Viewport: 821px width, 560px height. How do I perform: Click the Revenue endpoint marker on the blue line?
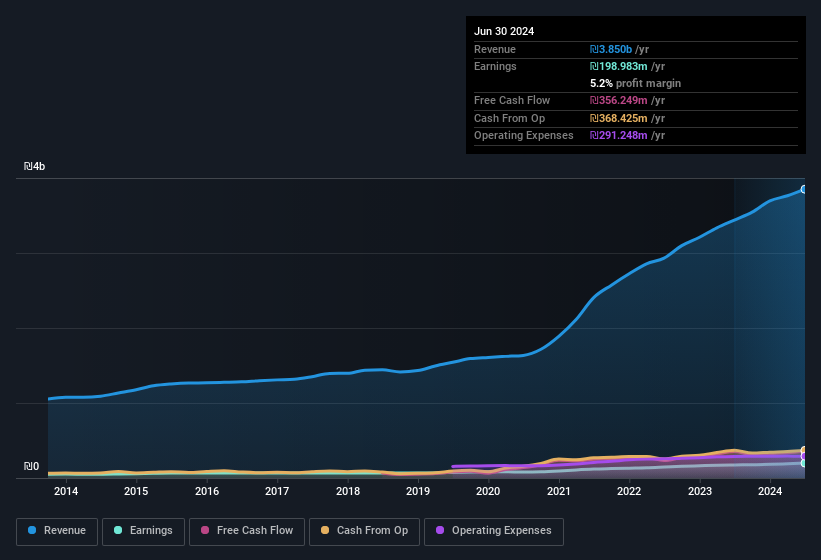(x=804, y=189)
